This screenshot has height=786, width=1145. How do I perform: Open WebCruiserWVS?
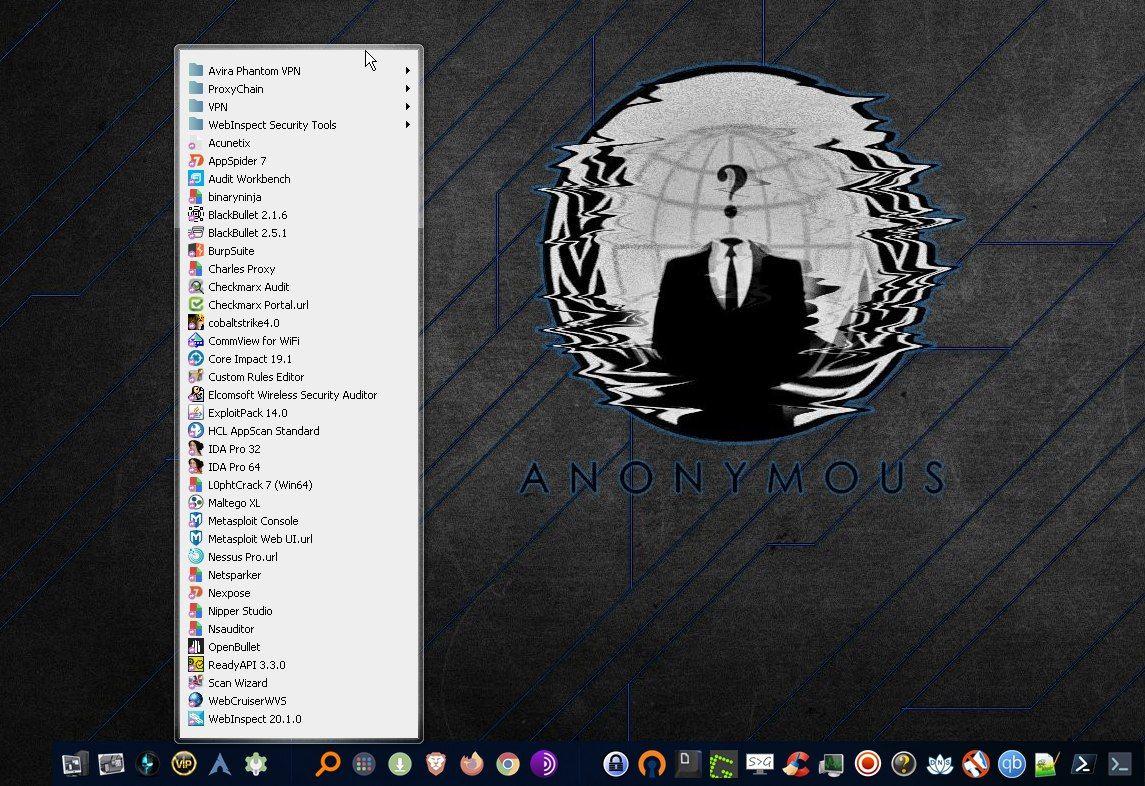(x=299, y=701)
